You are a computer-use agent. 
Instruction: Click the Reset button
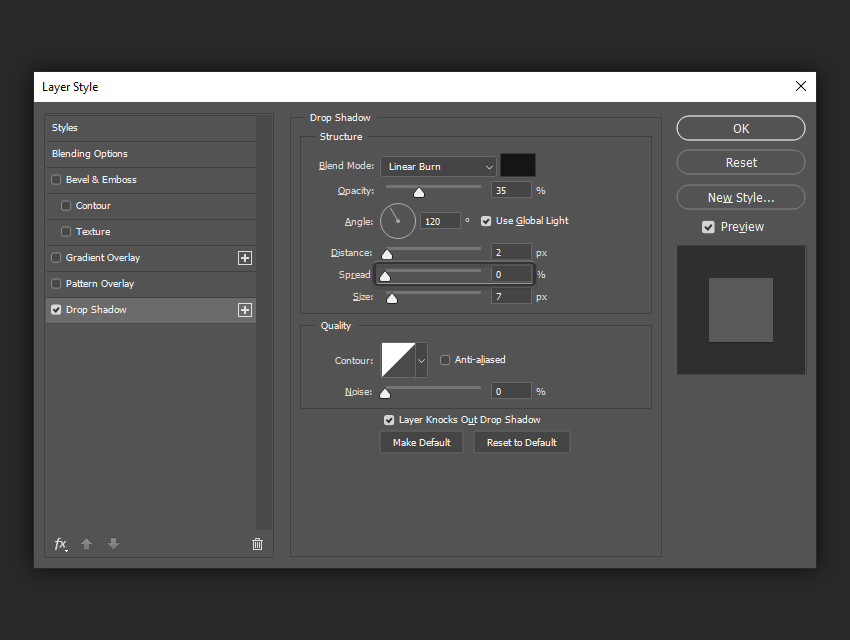(x=740, y=163)
